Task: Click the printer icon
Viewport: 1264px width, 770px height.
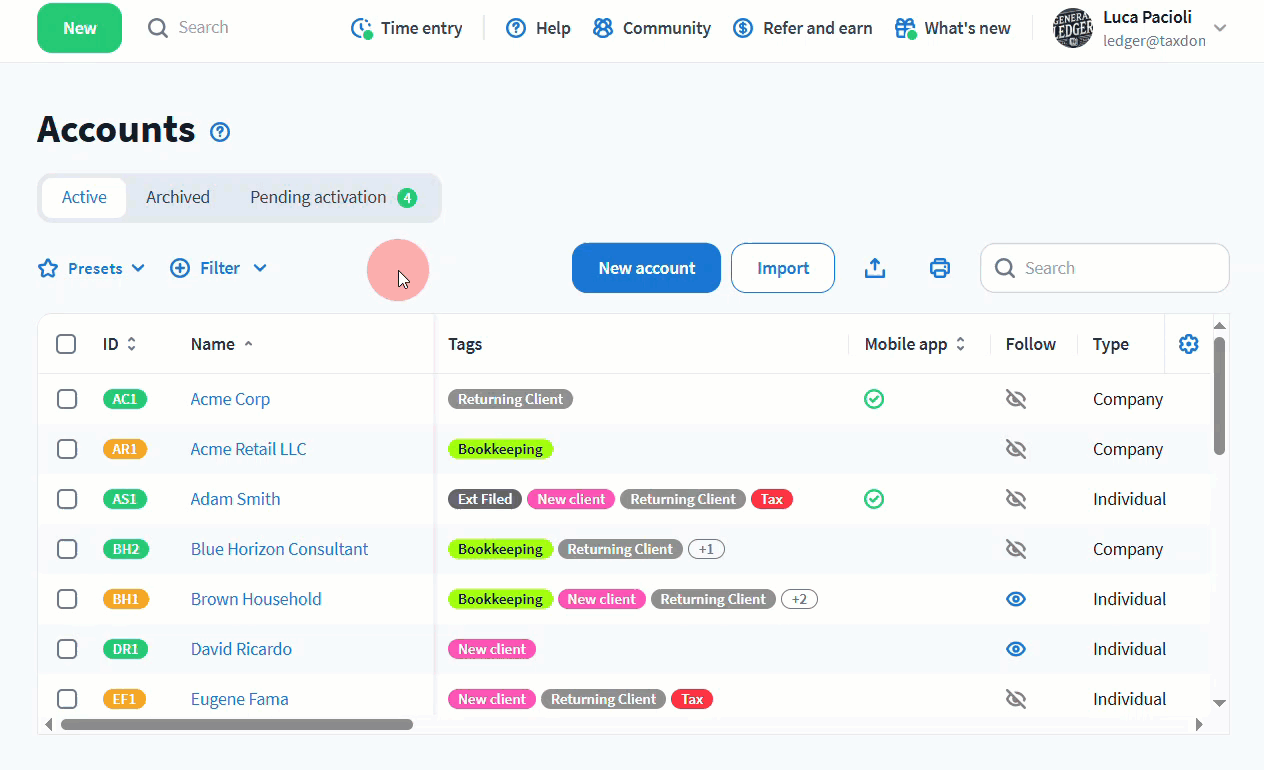Action: pyautogui.click(x=940, y=268)
